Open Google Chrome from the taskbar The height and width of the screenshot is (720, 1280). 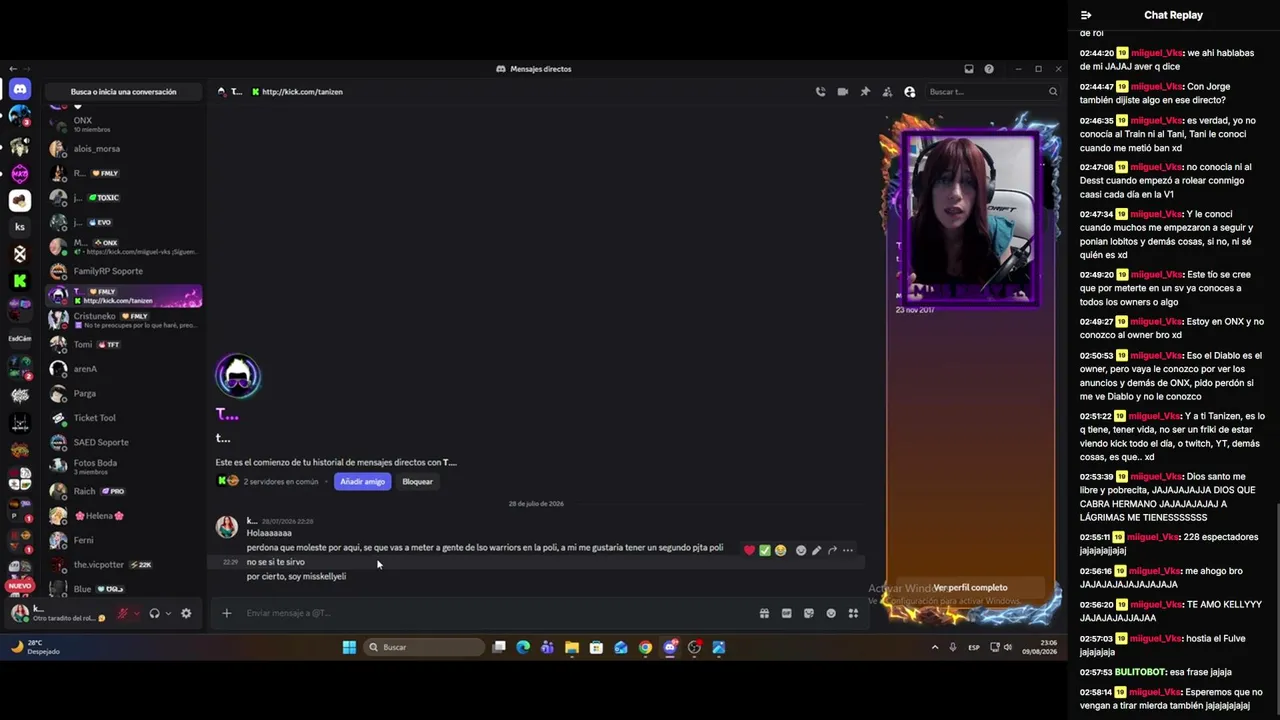[x=645, y=647]
